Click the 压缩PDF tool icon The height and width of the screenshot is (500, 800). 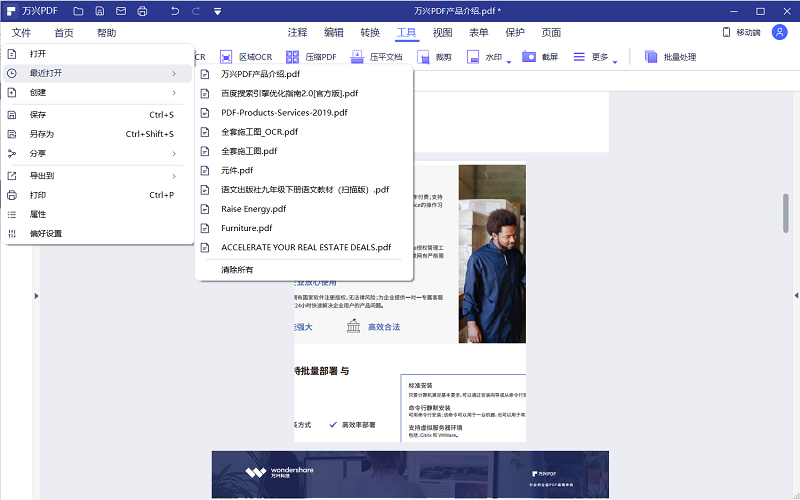point(292,57)
